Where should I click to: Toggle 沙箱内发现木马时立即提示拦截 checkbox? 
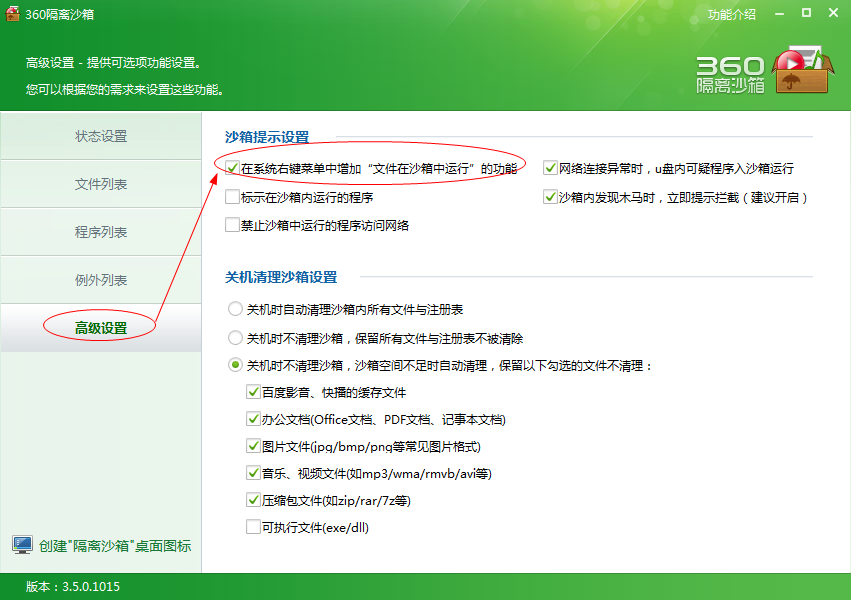(x=550, y=197)
